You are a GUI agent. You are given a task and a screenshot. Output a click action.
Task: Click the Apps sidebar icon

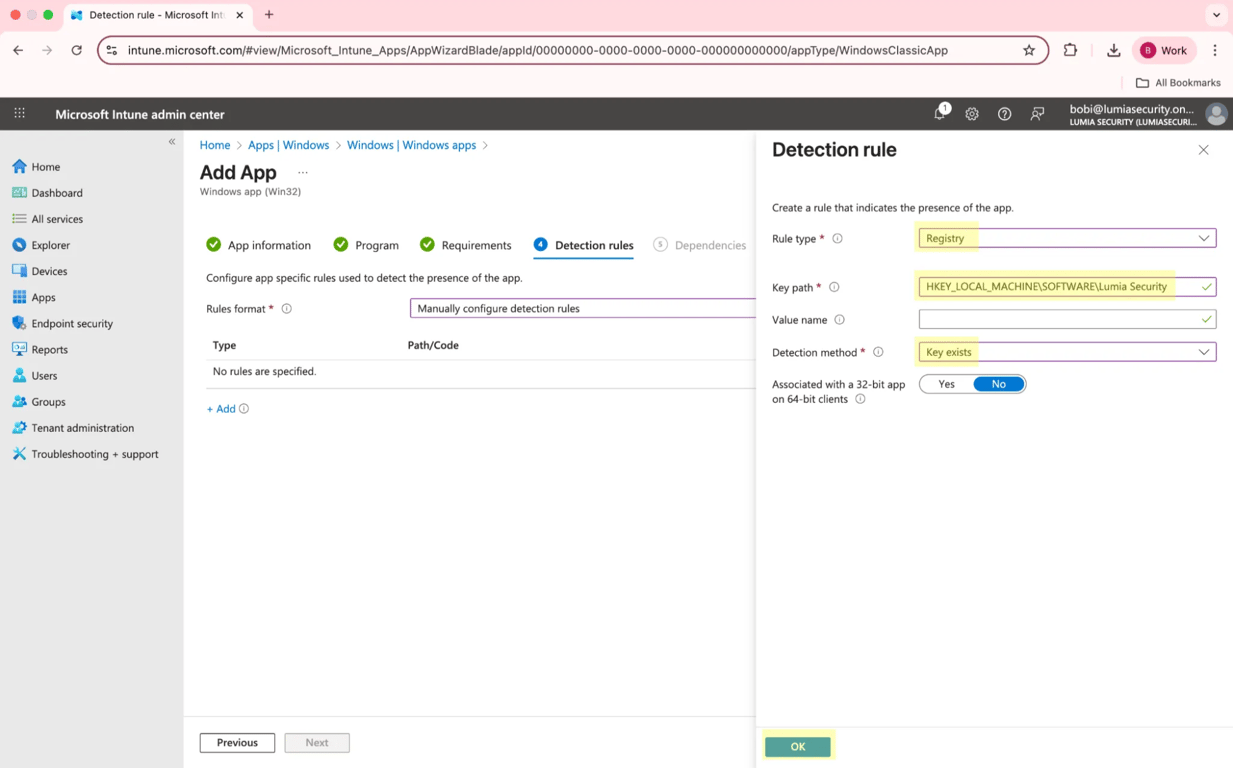pos(19,297)
